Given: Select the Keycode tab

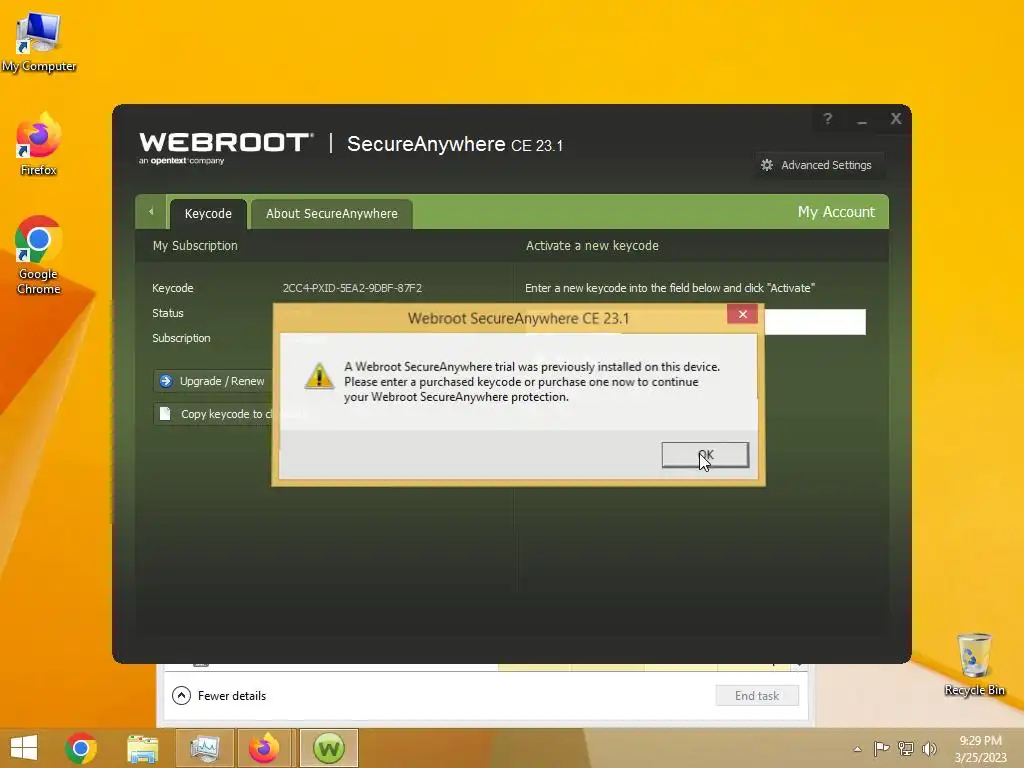Looking at the screenshot, I should (x=208, y=214).
